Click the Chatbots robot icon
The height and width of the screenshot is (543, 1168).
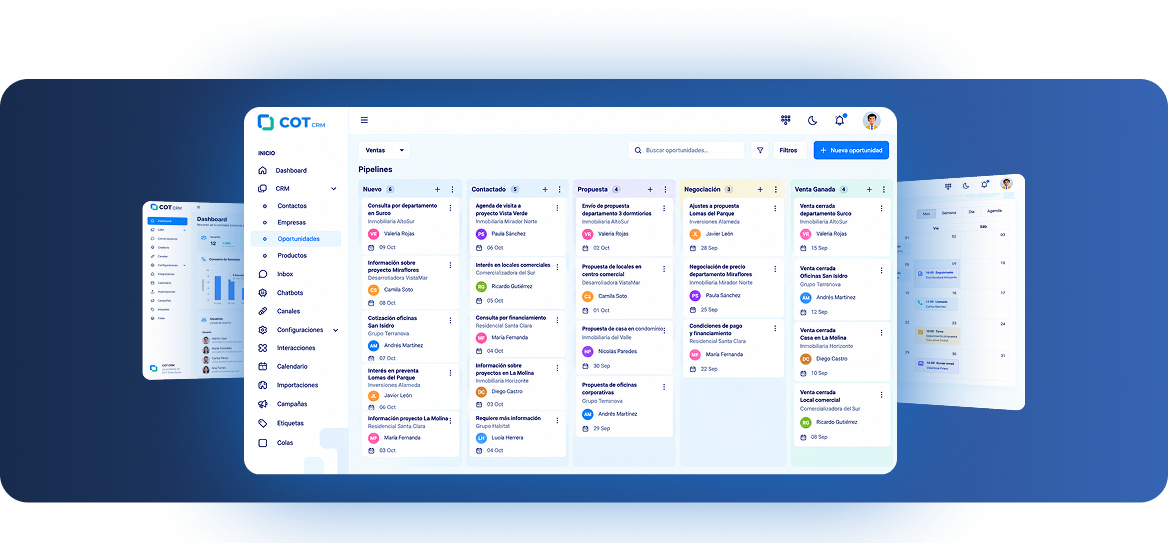(x=262, y=293)
